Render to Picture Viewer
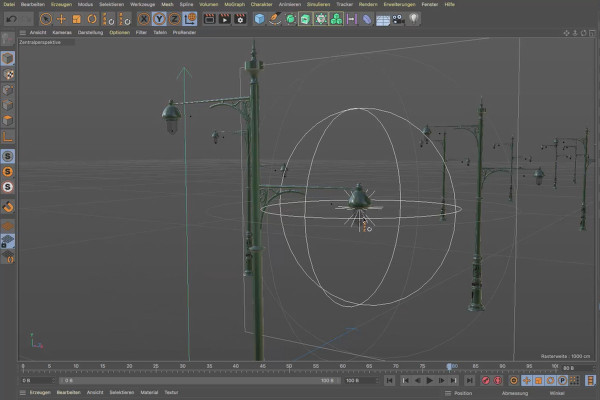The image size is (600, 400). coord(225,19)
